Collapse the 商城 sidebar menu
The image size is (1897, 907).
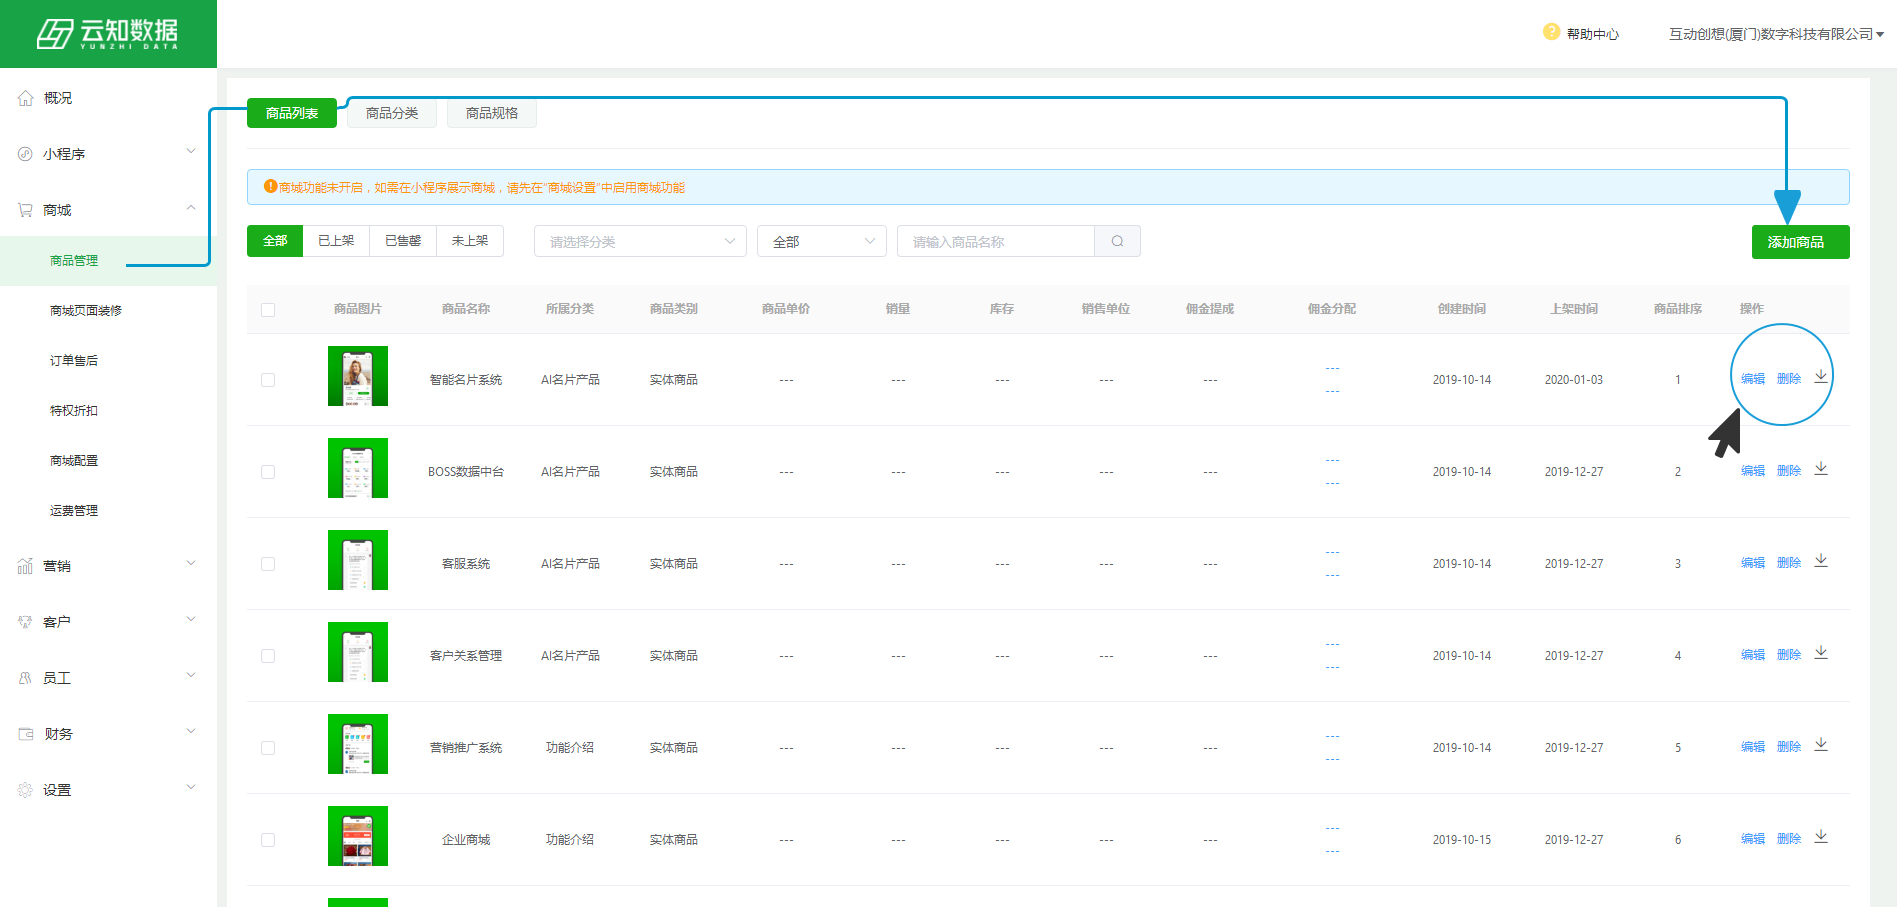(x=191, y=208)
